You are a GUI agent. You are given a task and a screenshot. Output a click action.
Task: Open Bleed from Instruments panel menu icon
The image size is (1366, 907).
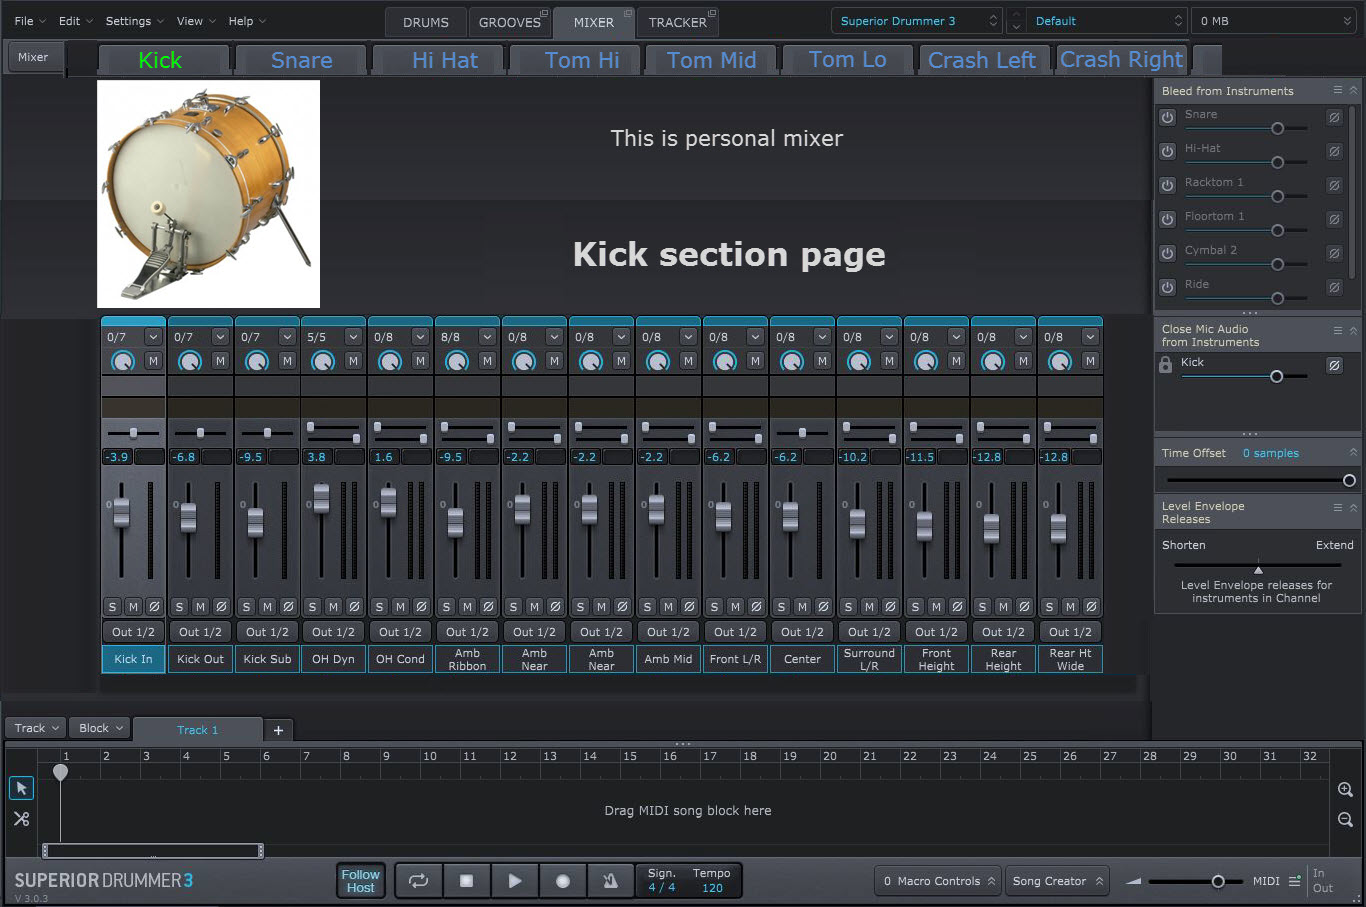[1337, 90]
